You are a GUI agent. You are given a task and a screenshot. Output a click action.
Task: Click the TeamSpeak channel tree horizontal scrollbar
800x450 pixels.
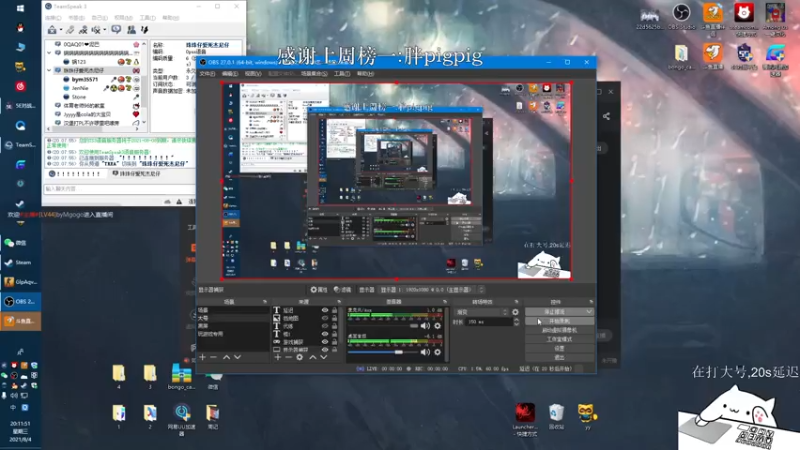(93, 129)
